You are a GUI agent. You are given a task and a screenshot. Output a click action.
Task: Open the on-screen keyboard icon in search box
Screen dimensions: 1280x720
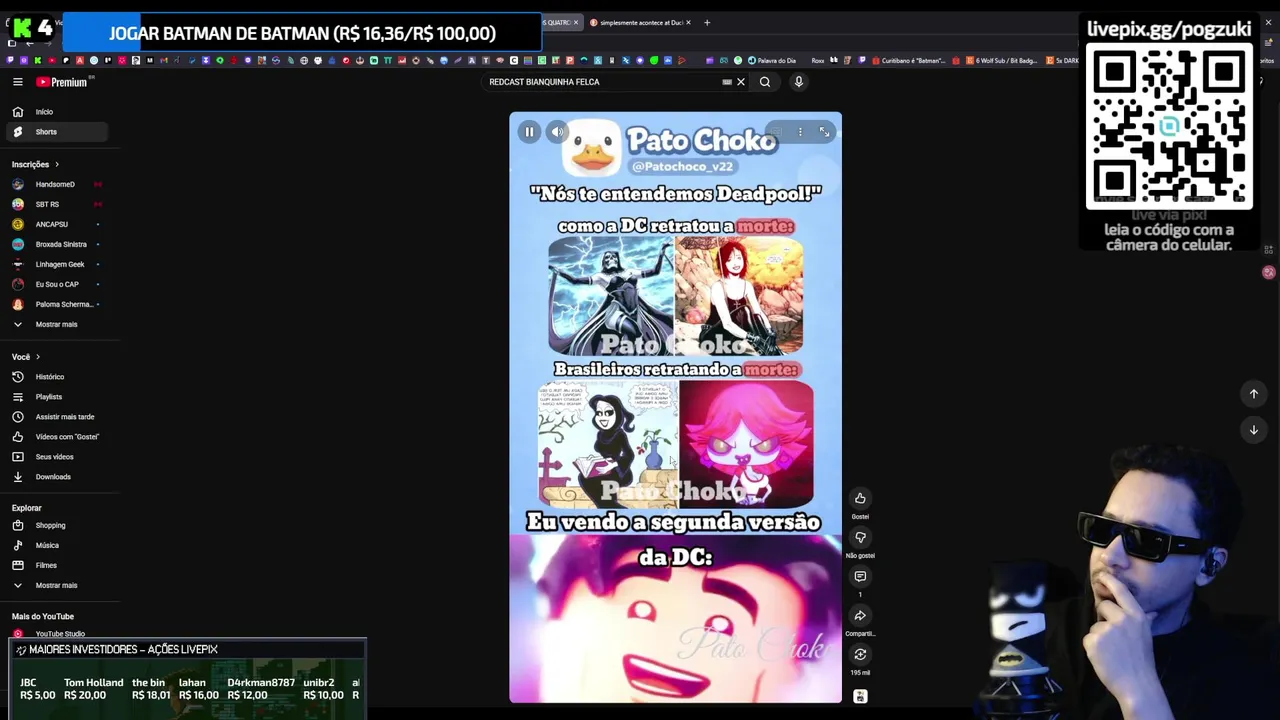[x=727, y=82]
